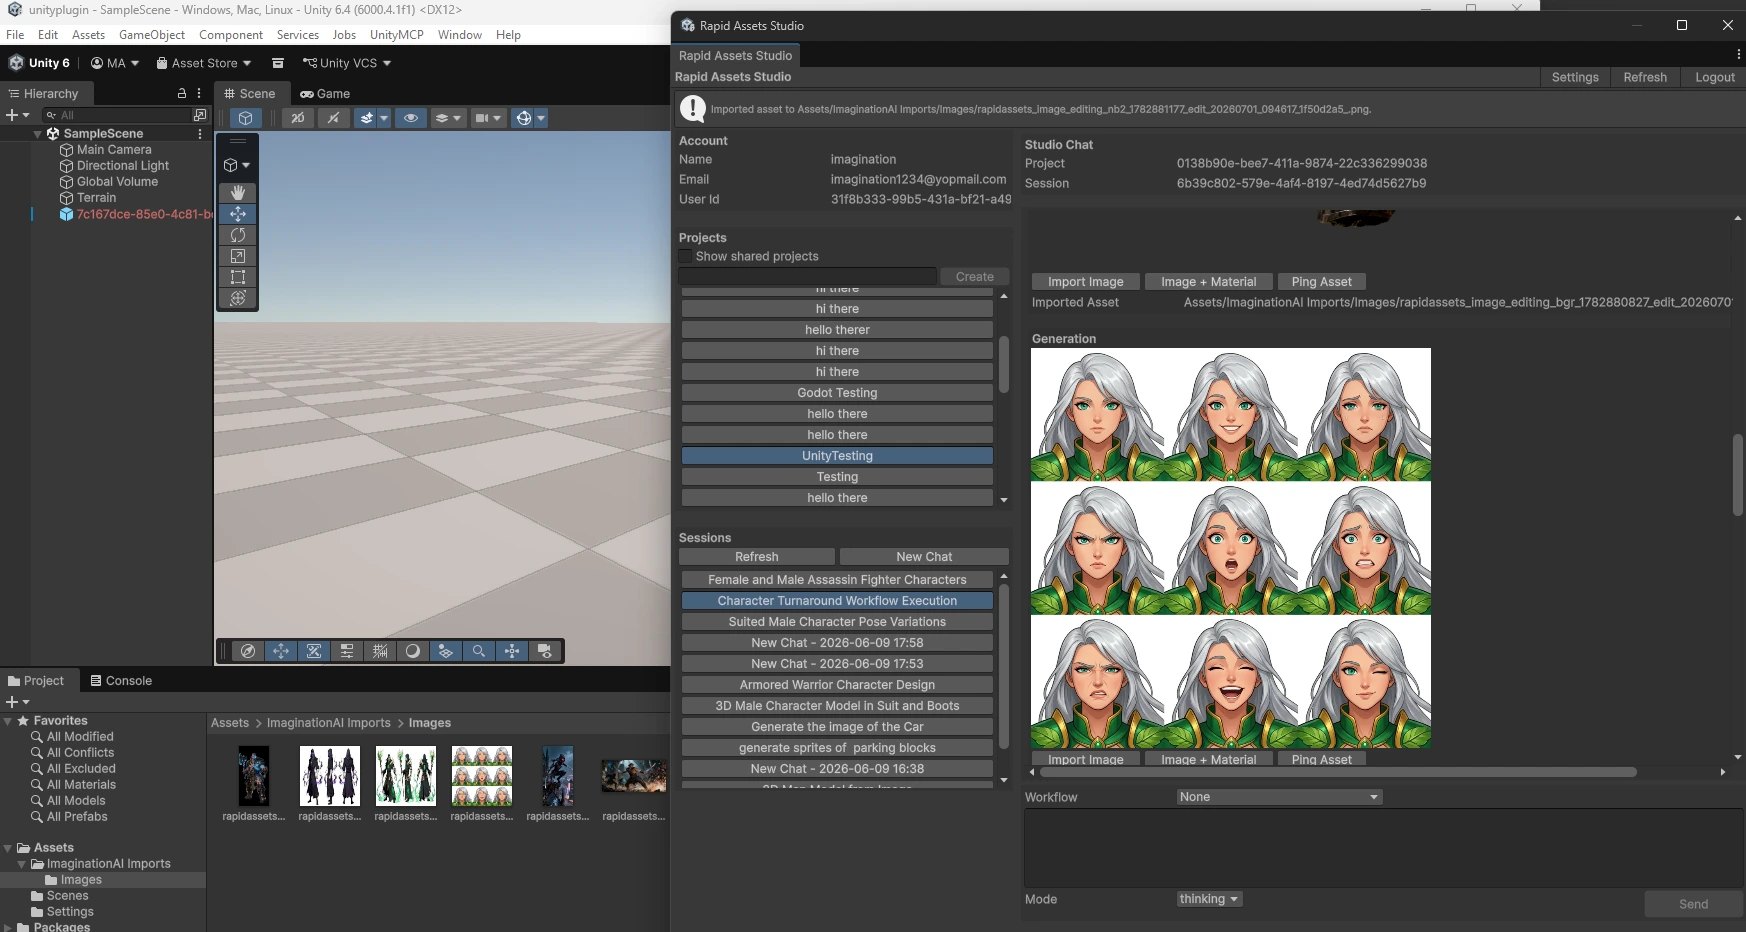Click the Hierarchy lock icon
Viewport: 1746px width, 932px height.
(x=182, y=93)
